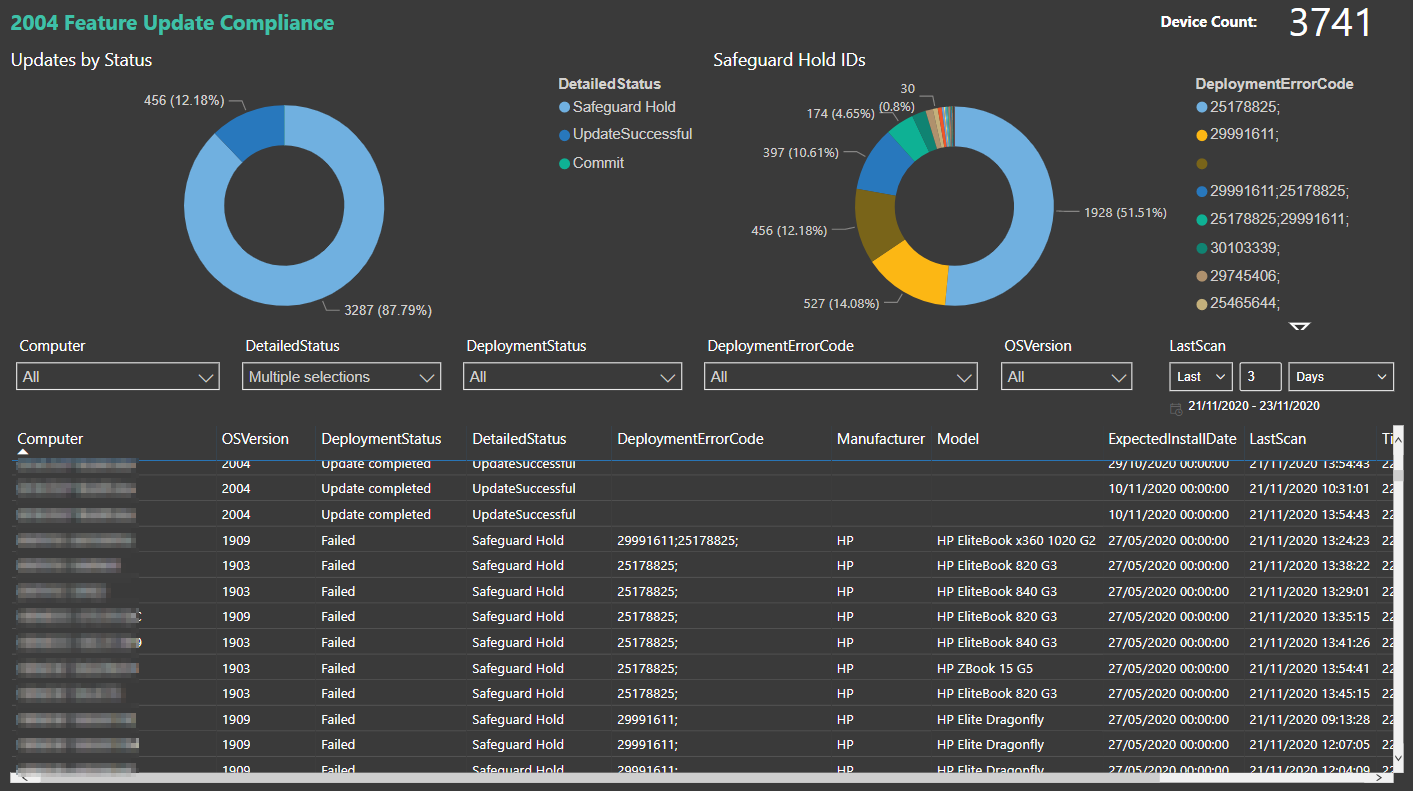Click the LastScan calendar icon
The width and height of the screenshot is (1413, 791).
pos(1176,407)
